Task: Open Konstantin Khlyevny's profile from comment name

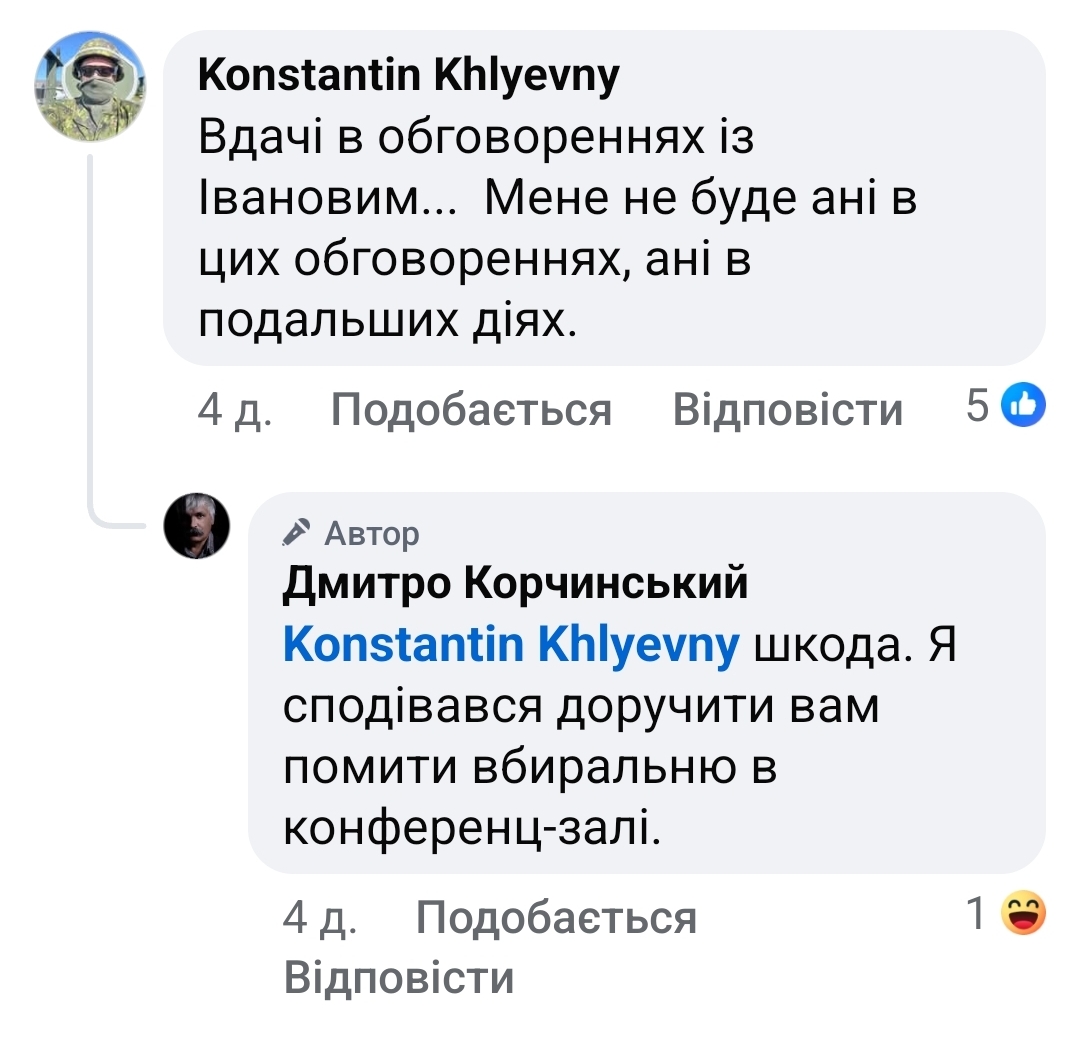Action: pyautogui.click(x=409, y=76)
